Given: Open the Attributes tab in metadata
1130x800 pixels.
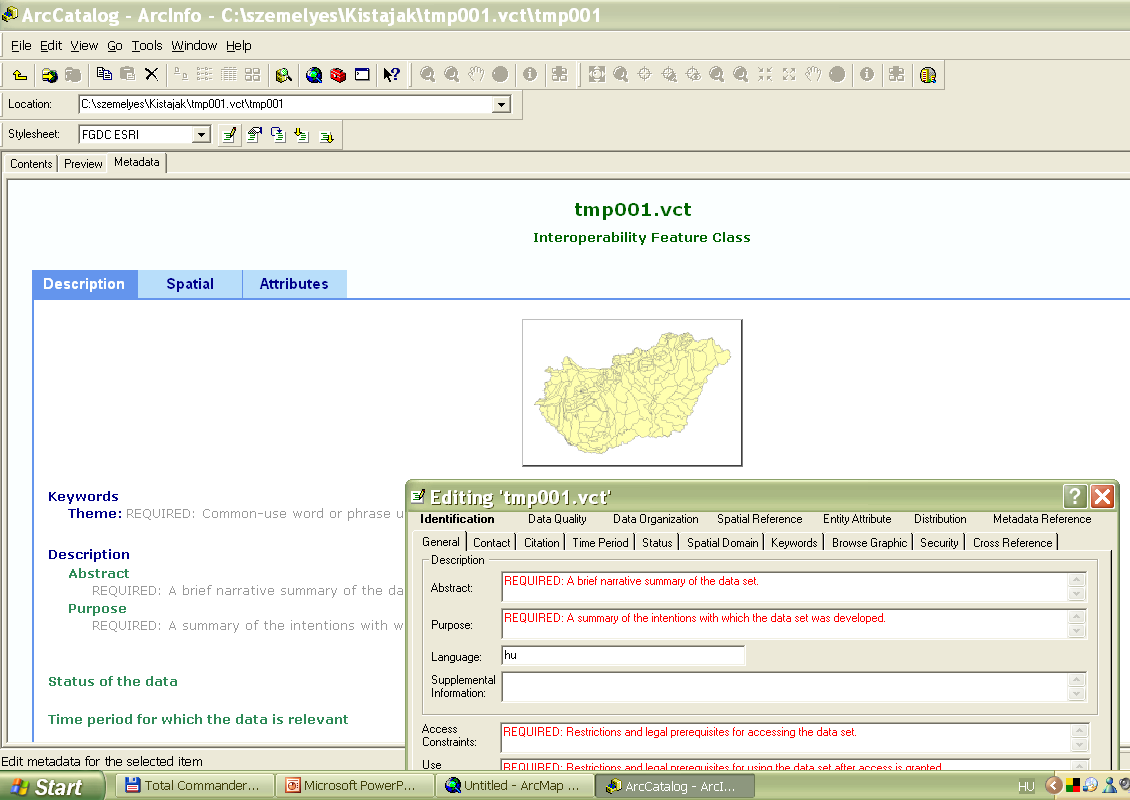Looking at the screenshot, I should 294,284.
